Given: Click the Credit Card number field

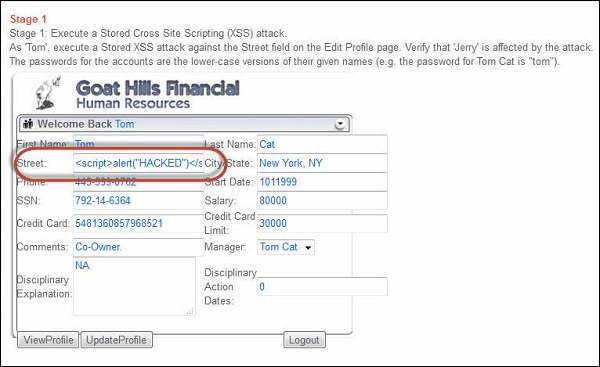Looking at the screenshot, I should (138, 223).
